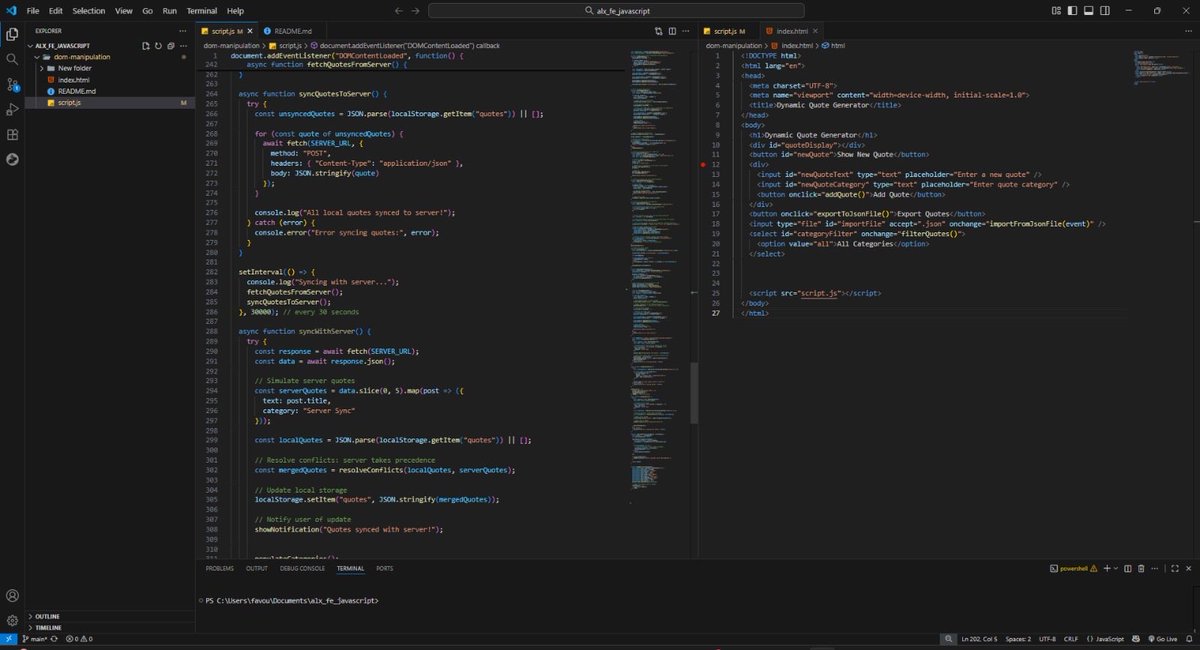Screen dimensions: 1200x650
Task: Collapse the dom-manipulation folder
Action: click(38, 57)
